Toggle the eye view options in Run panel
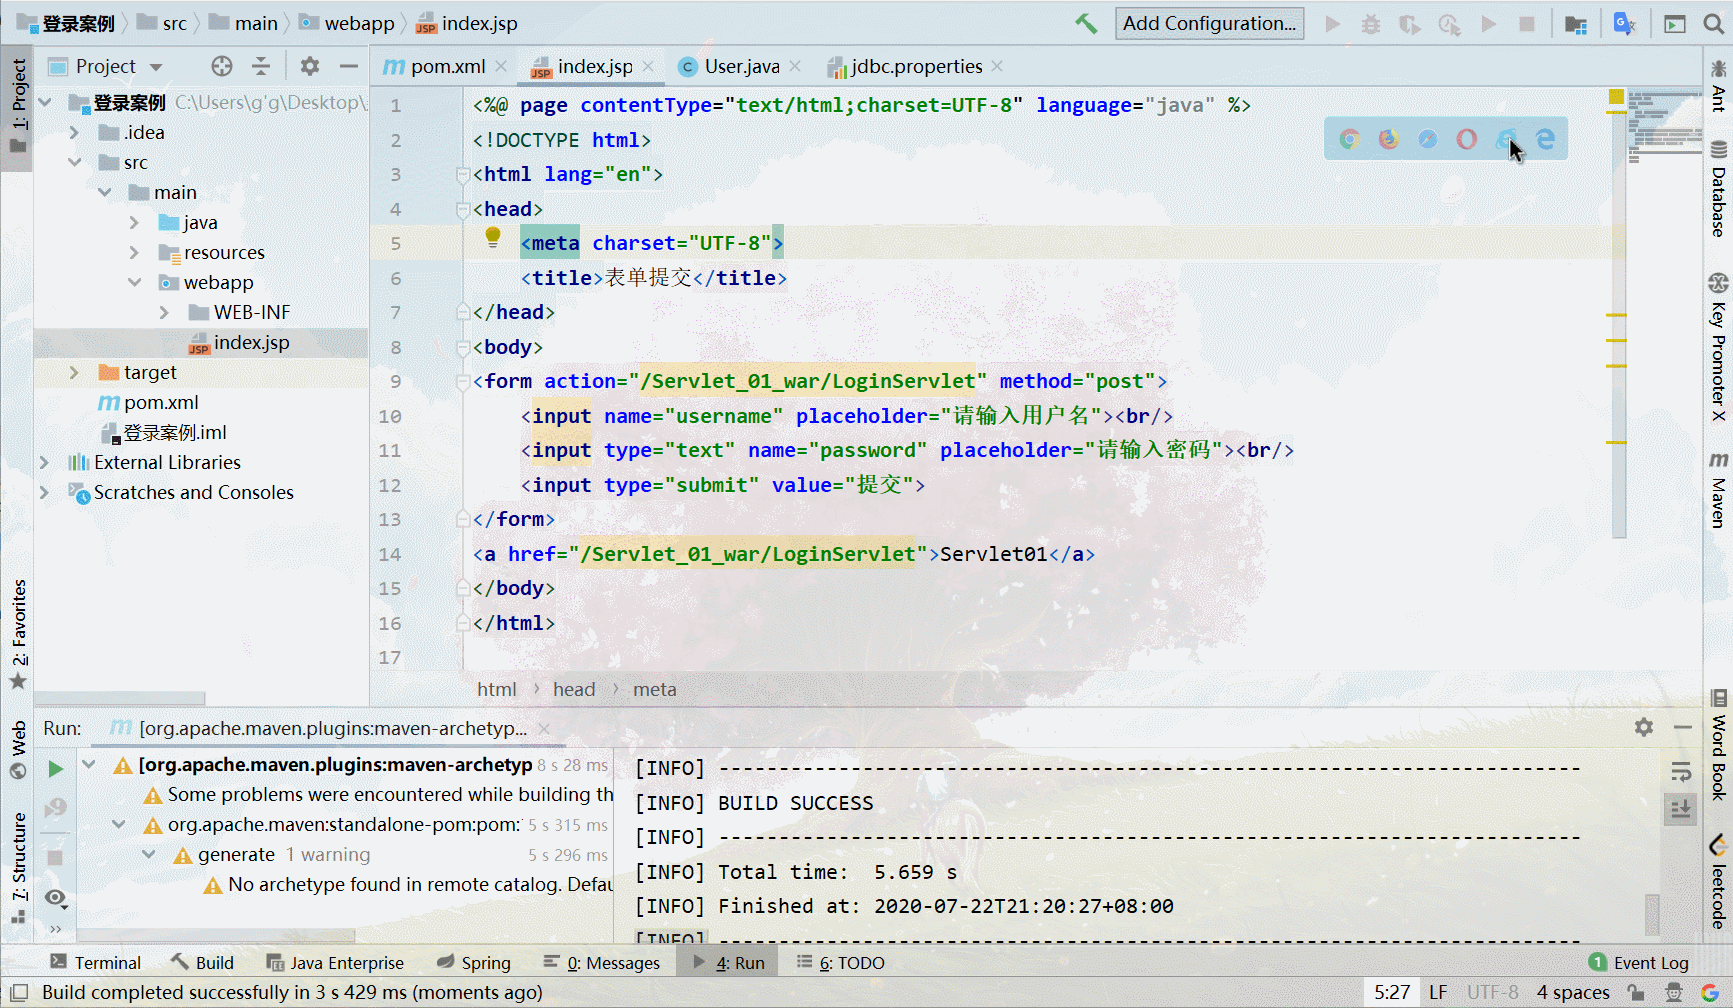Screen dimensions: 1733x1008 (x=56, y=897)
